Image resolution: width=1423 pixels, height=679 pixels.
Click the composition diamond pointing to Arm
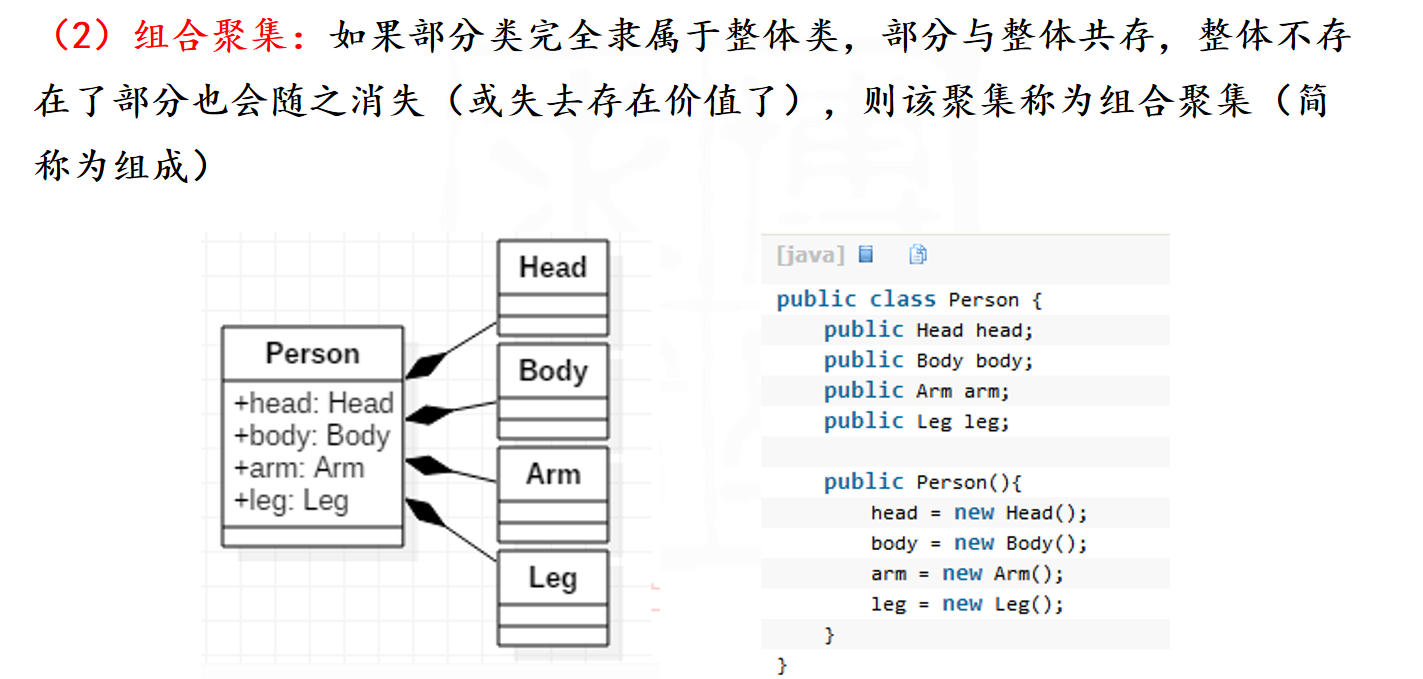coord(425,465)
